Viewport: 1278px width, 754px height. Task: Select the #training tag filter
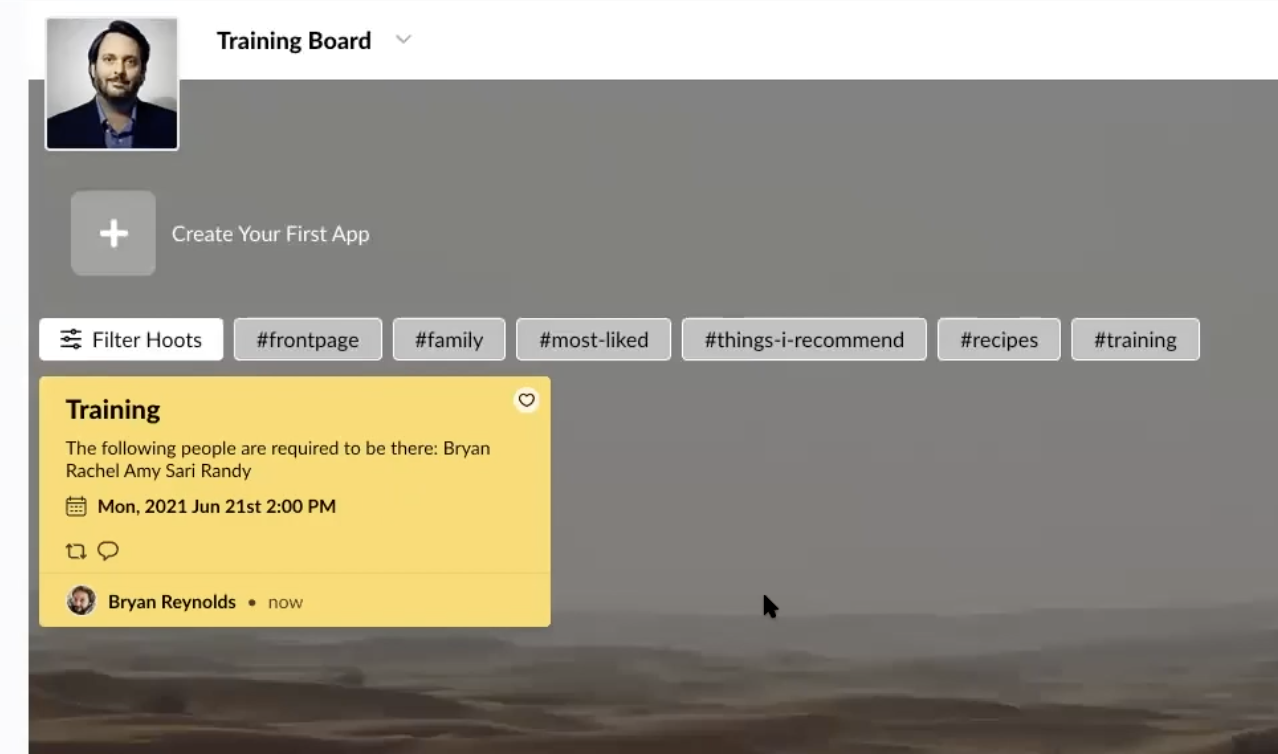(1134, 340)
